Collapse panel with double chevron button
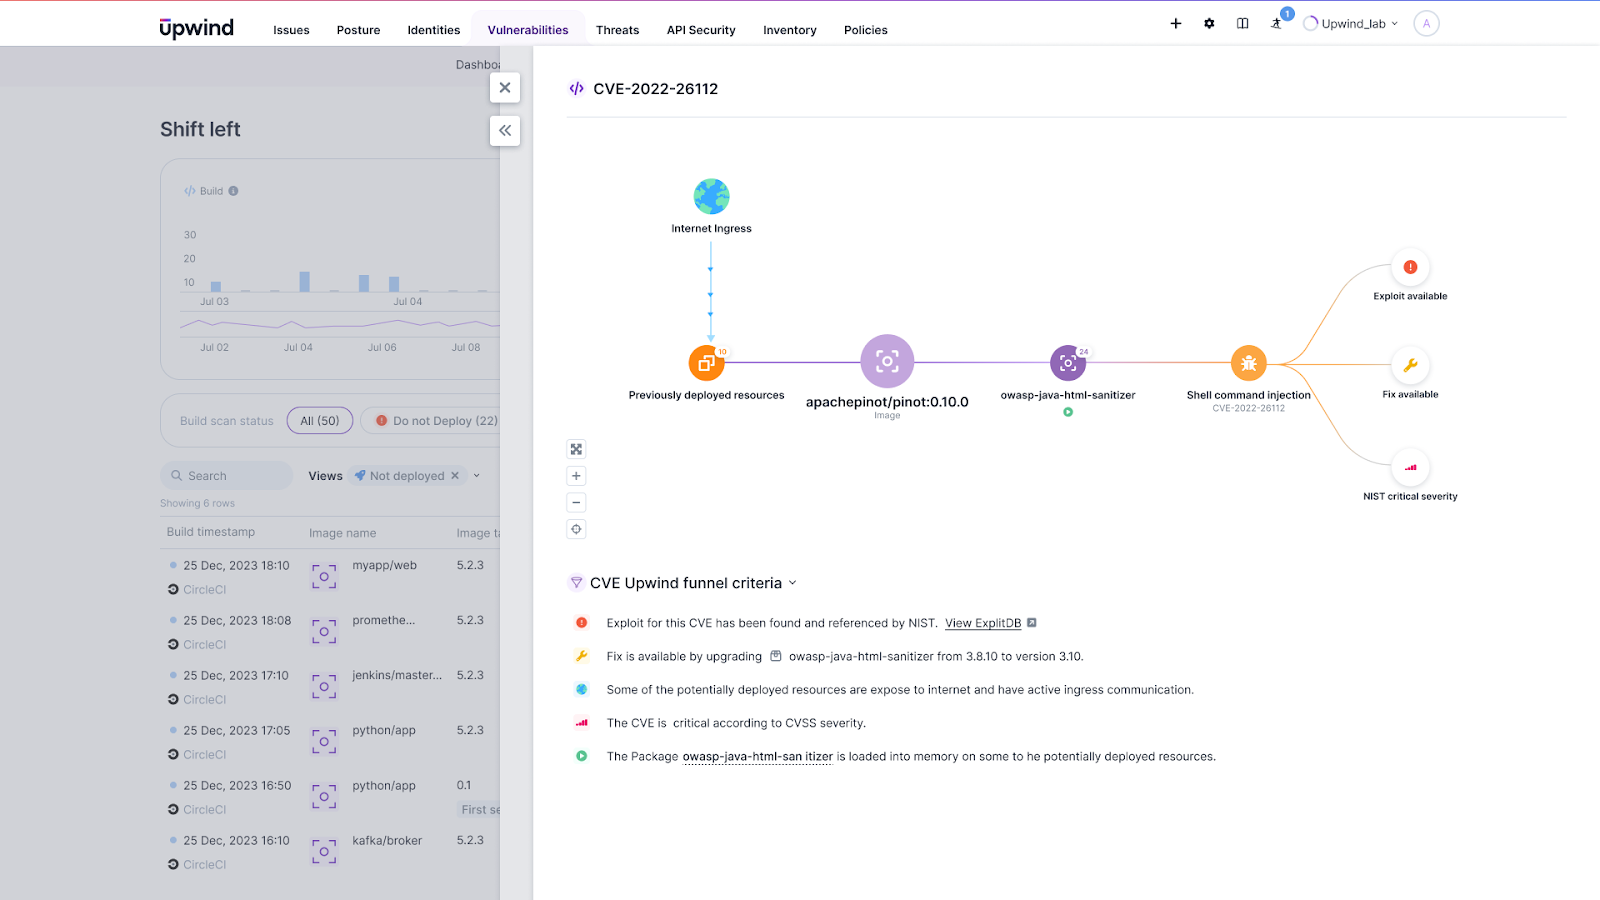This screenshot has height=900, width=1600. pyautogui.click(x=505, y=130)
